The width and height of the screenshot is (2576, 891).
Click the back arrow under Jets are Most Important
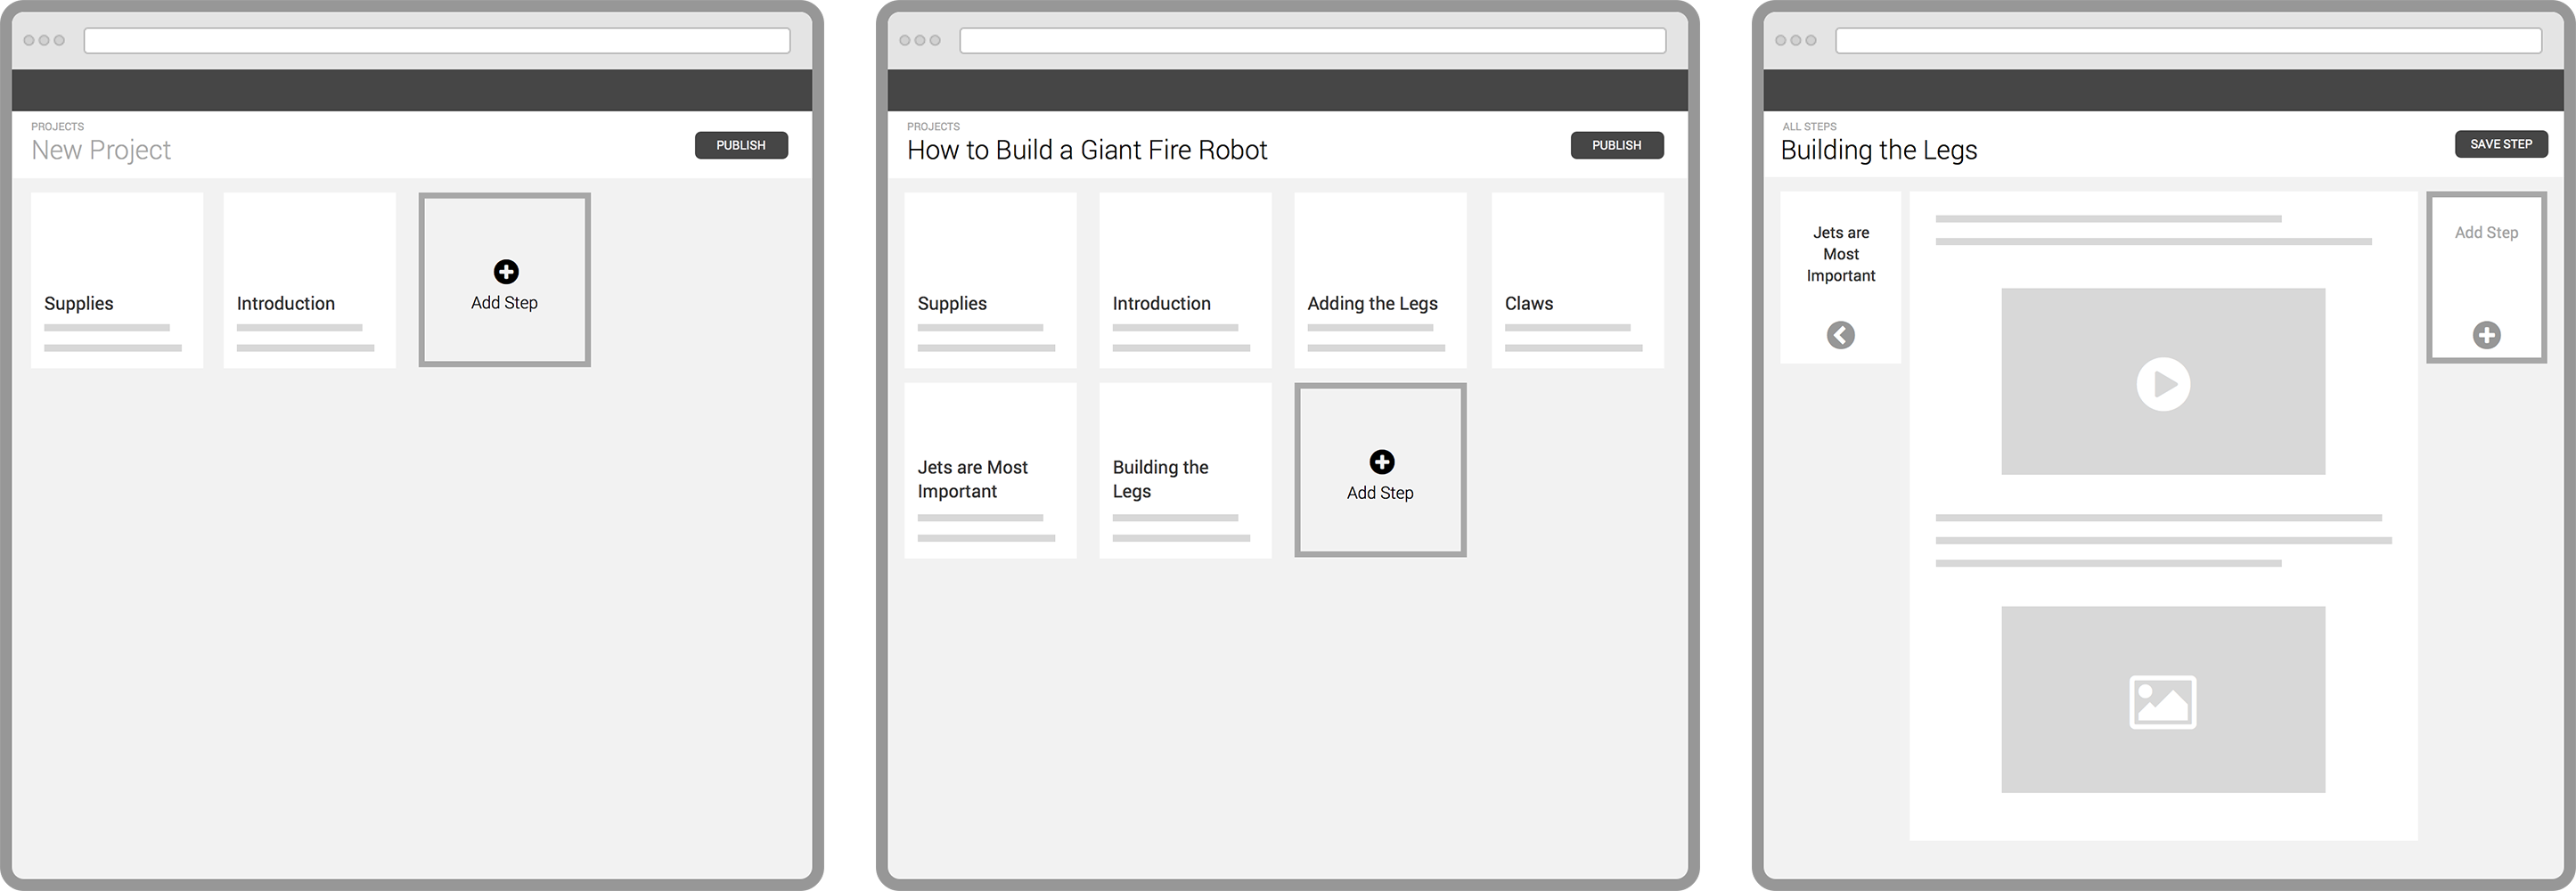click(x=1841, y=335)
